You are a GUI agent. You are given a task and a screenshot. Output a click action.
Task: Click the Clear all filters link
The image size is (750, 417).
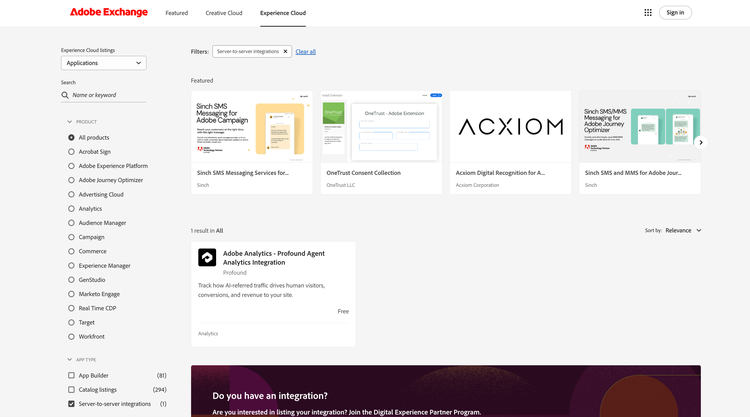click(x=306, y=52)
